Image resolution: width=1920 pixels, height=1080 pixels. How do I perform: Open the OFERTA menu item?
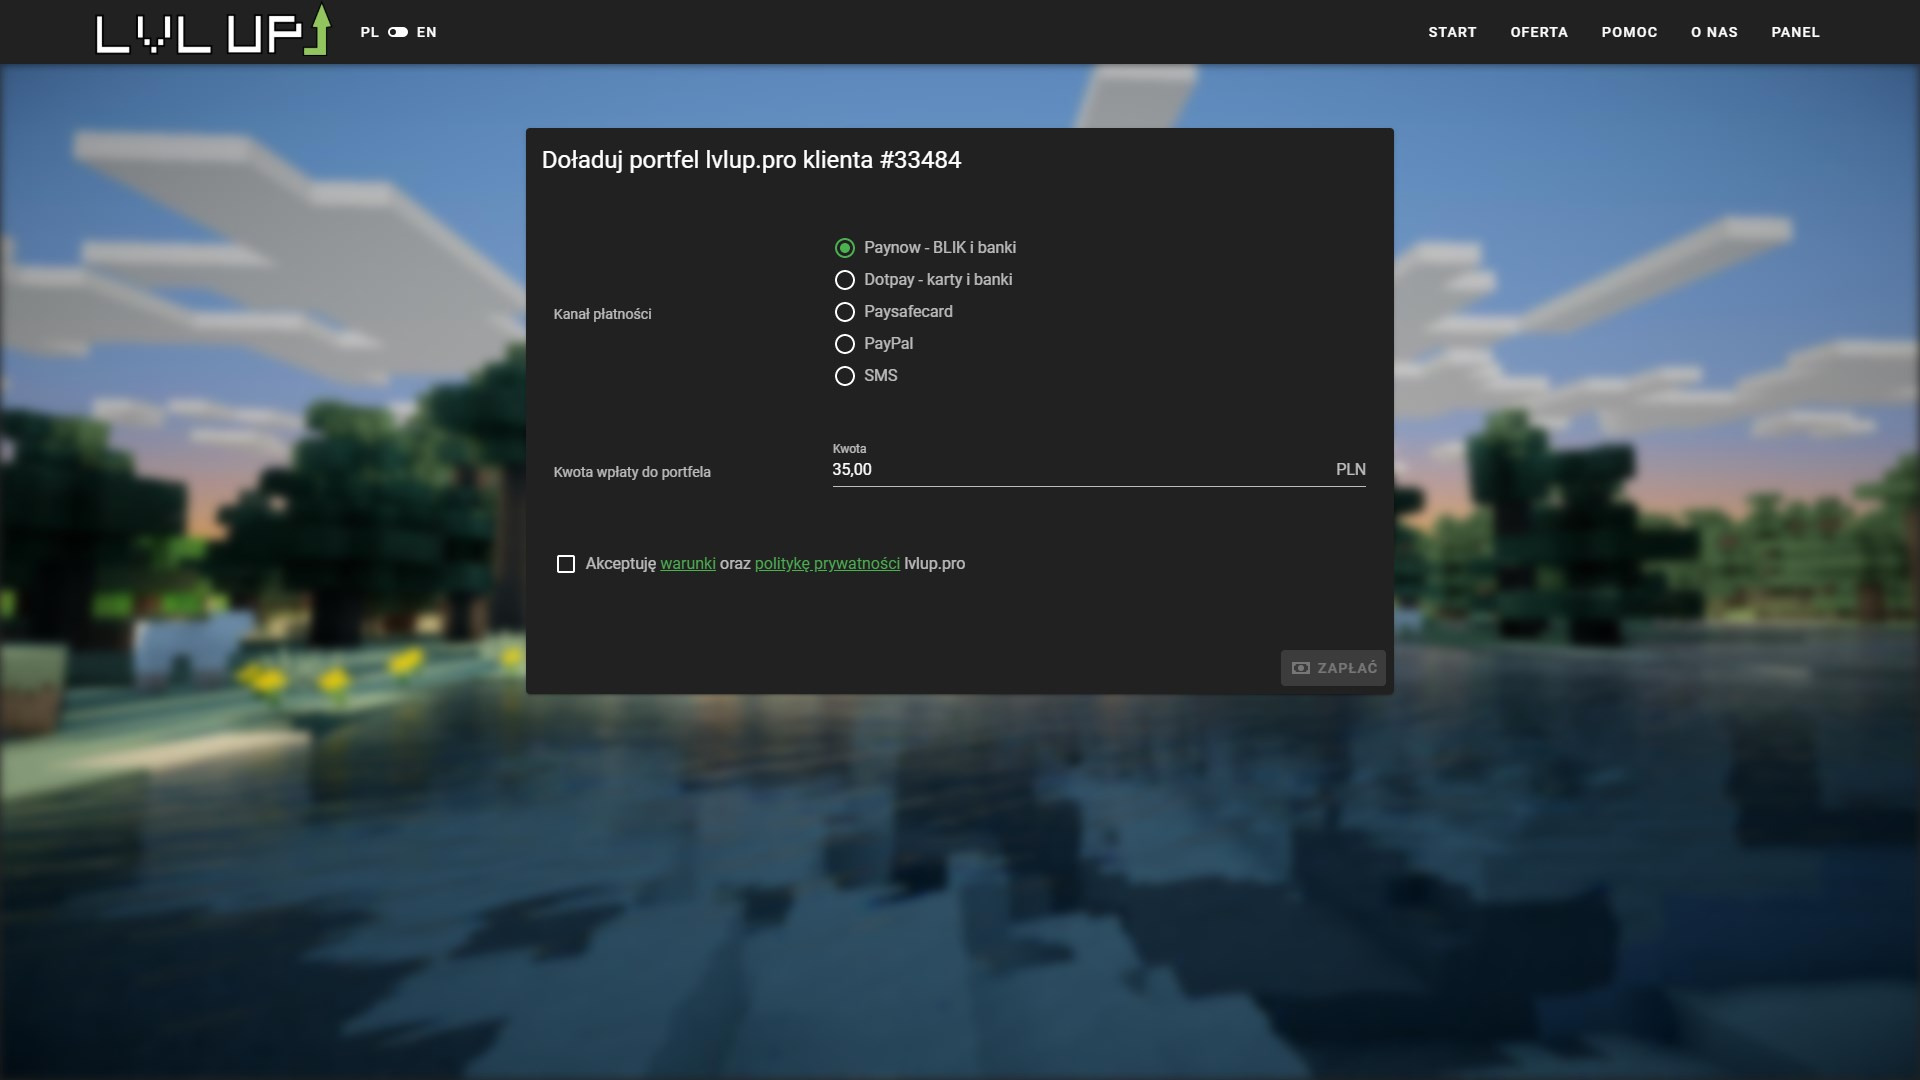(x=1539, y=32)
